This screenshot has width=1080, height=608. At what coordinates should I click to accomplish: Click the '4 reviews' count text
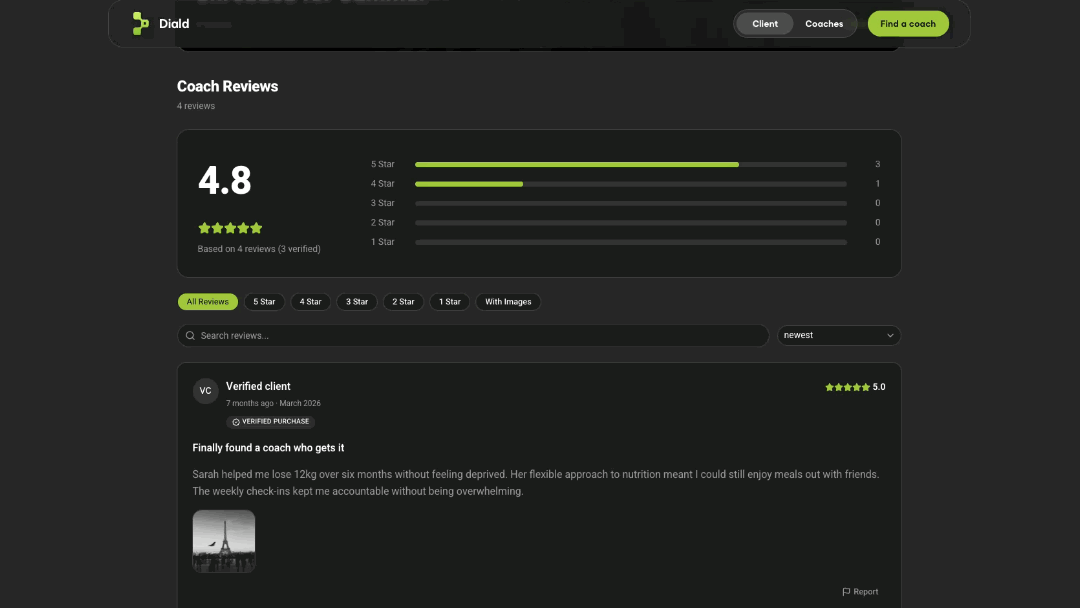coord(196,106)
